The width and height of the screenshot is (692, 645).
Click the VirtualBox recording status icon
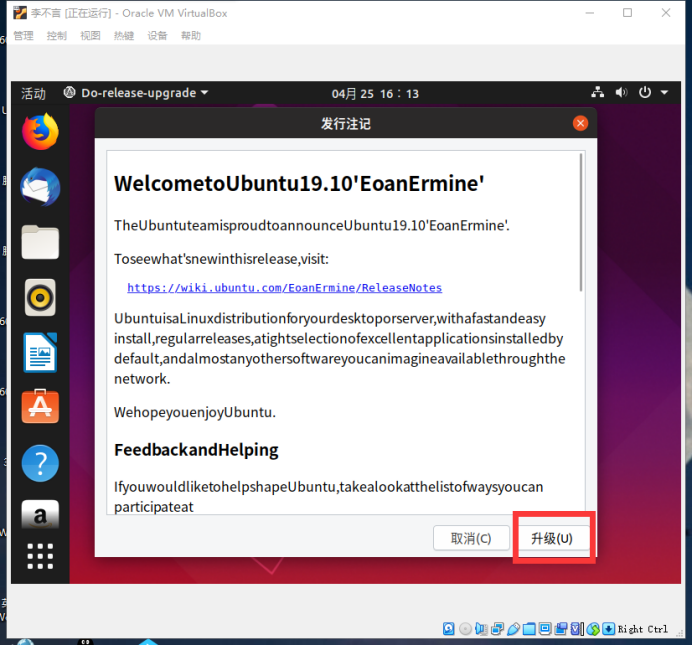[x=561, y=629]
